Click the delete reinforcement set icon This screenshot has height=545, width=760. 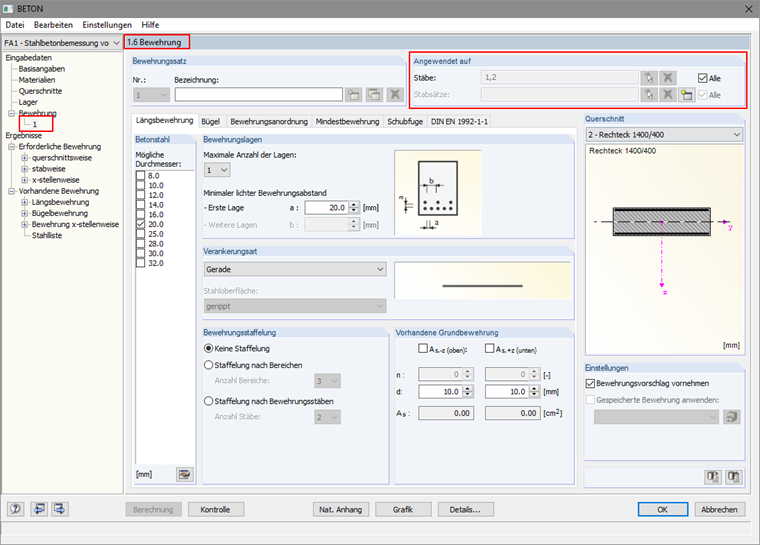click(x=395, y=95)
